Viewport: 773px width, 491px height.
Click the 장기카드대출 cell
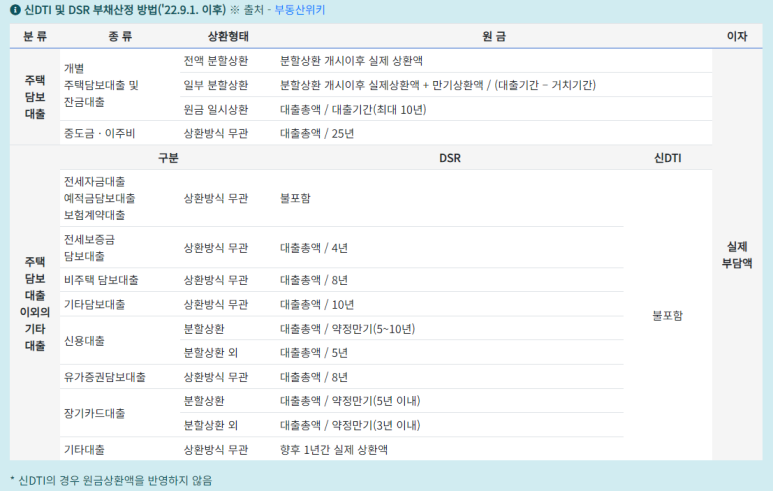point(94,413)
